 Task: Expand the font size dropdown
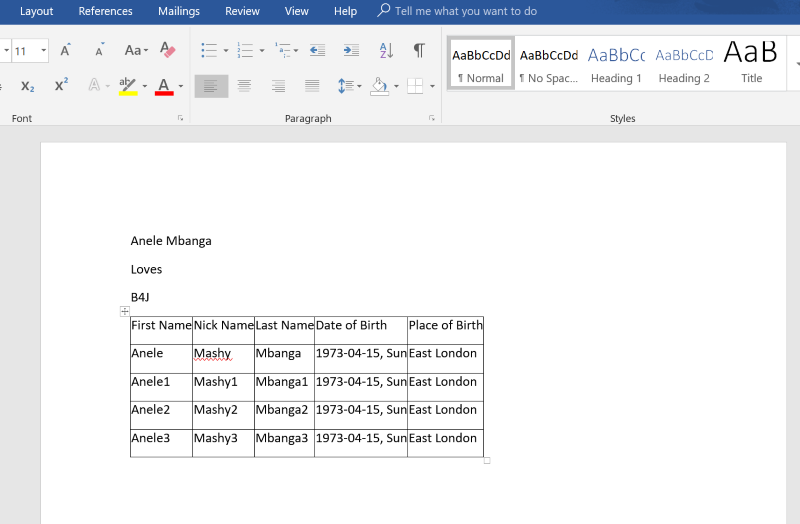[43, 50]
